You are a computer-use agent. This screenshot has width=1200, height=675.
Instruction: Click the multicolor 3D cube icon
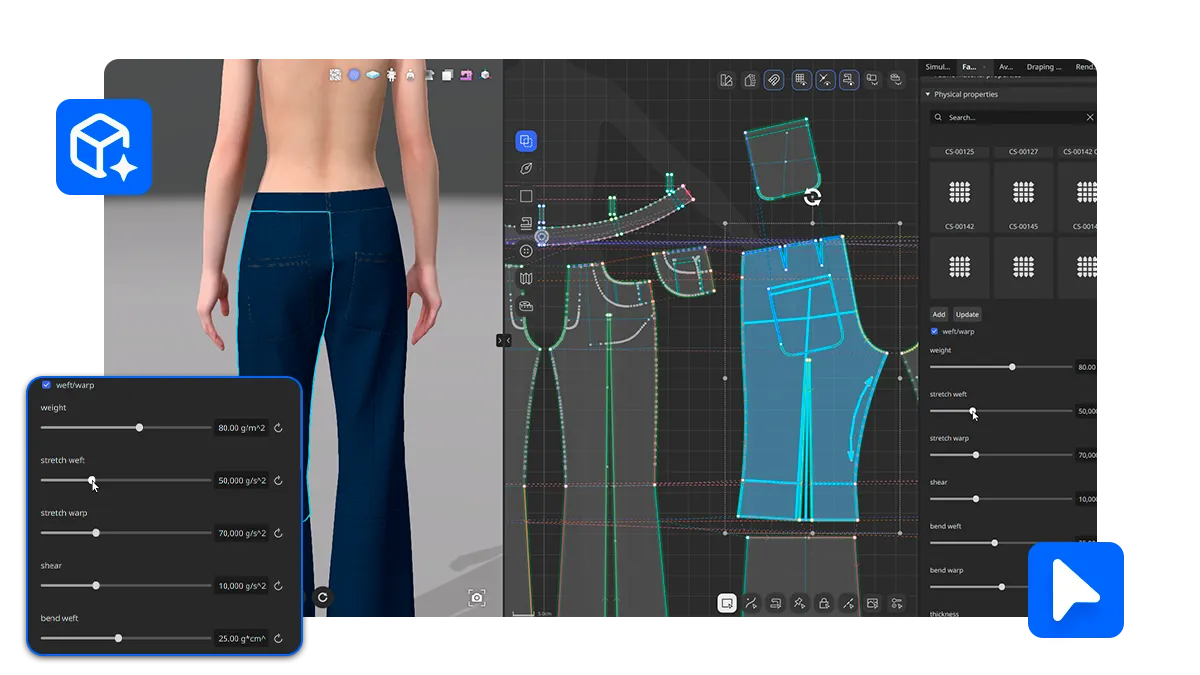(x=485, y=74)
